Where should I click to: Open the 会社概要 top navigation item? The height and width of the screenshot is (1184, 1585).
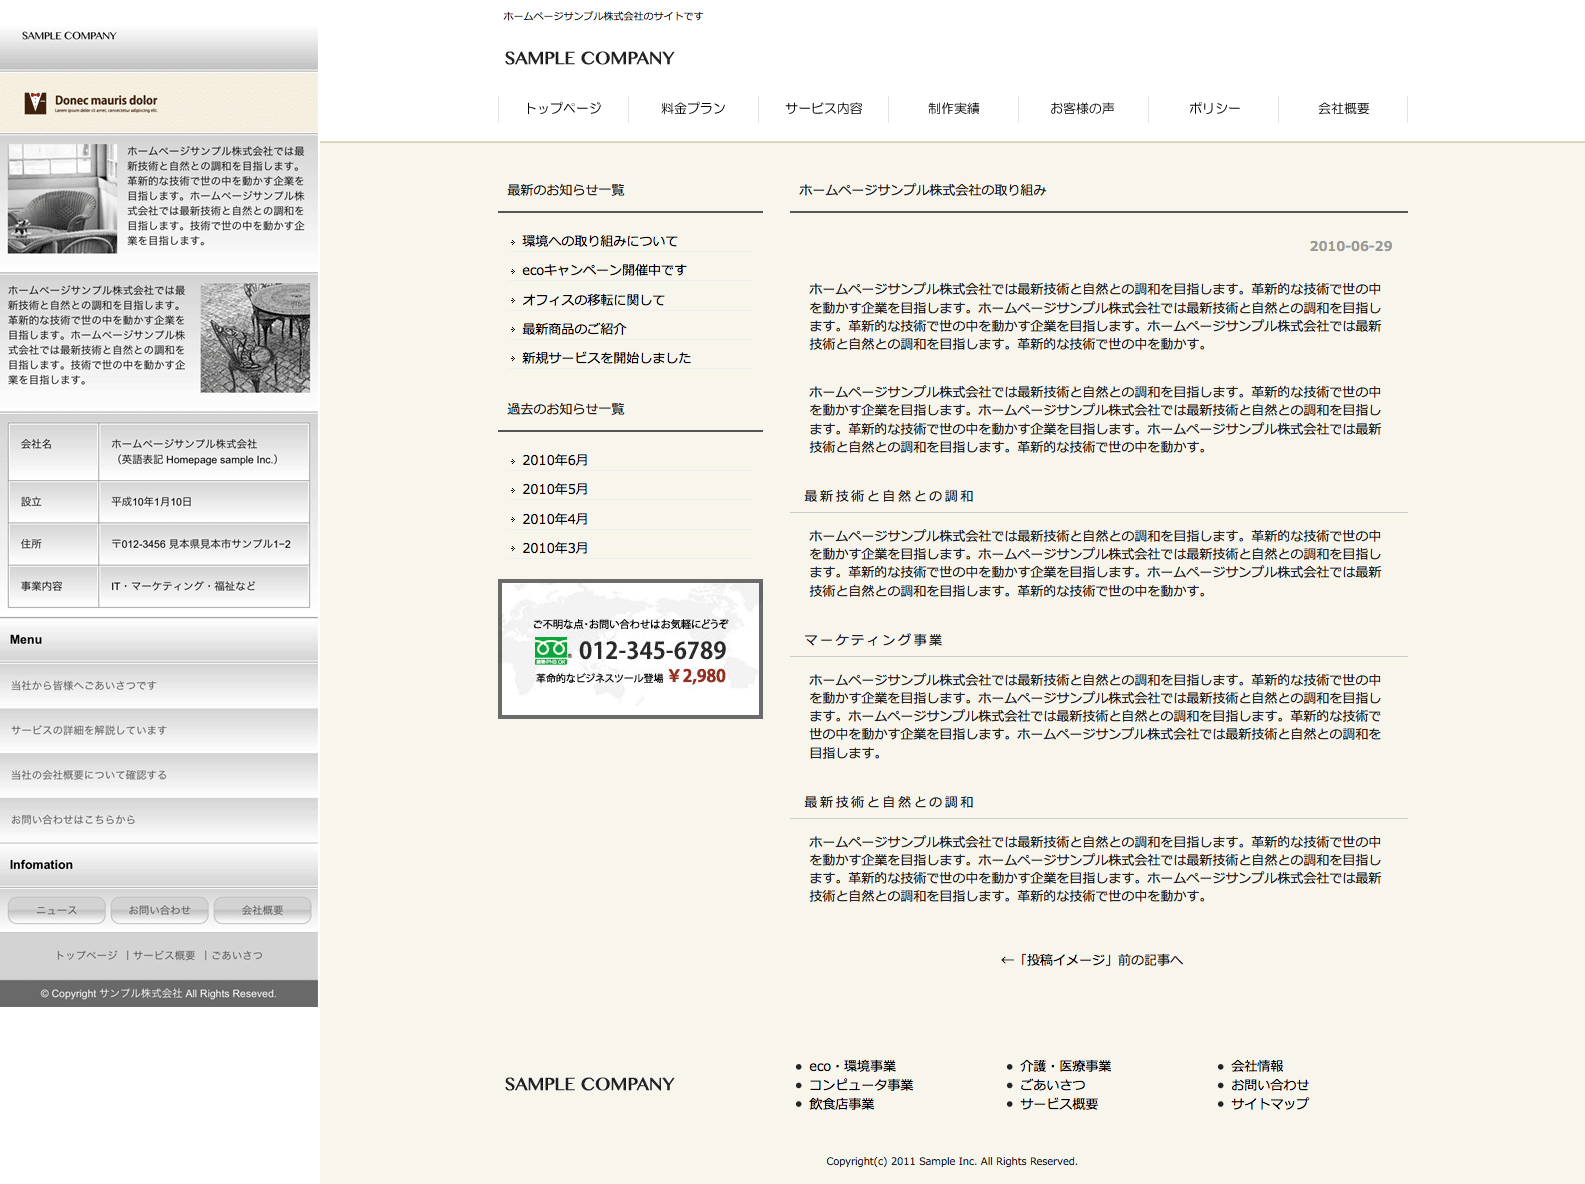(x=1343, y=109)
